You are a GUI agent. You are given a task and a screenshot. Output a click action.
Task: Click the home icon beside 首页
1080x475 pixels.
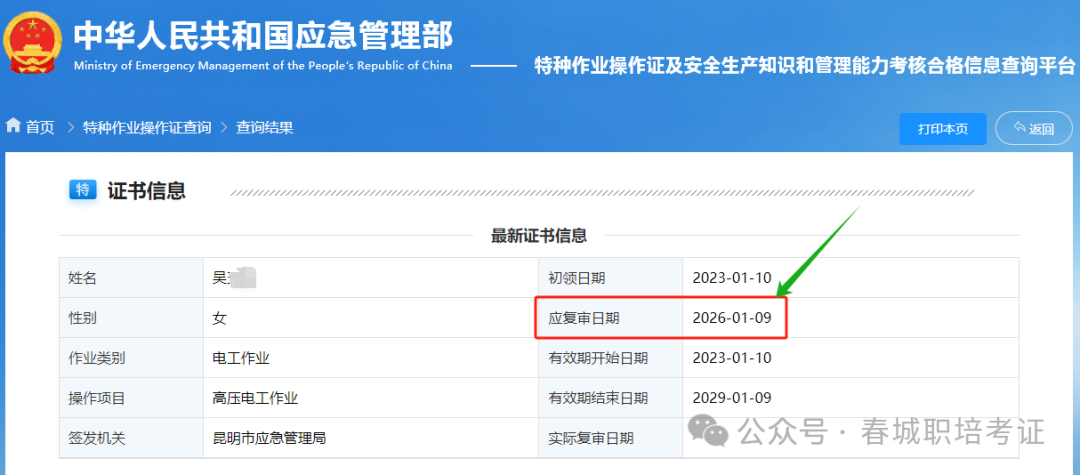pyautogui.click(x=12, y=127)
